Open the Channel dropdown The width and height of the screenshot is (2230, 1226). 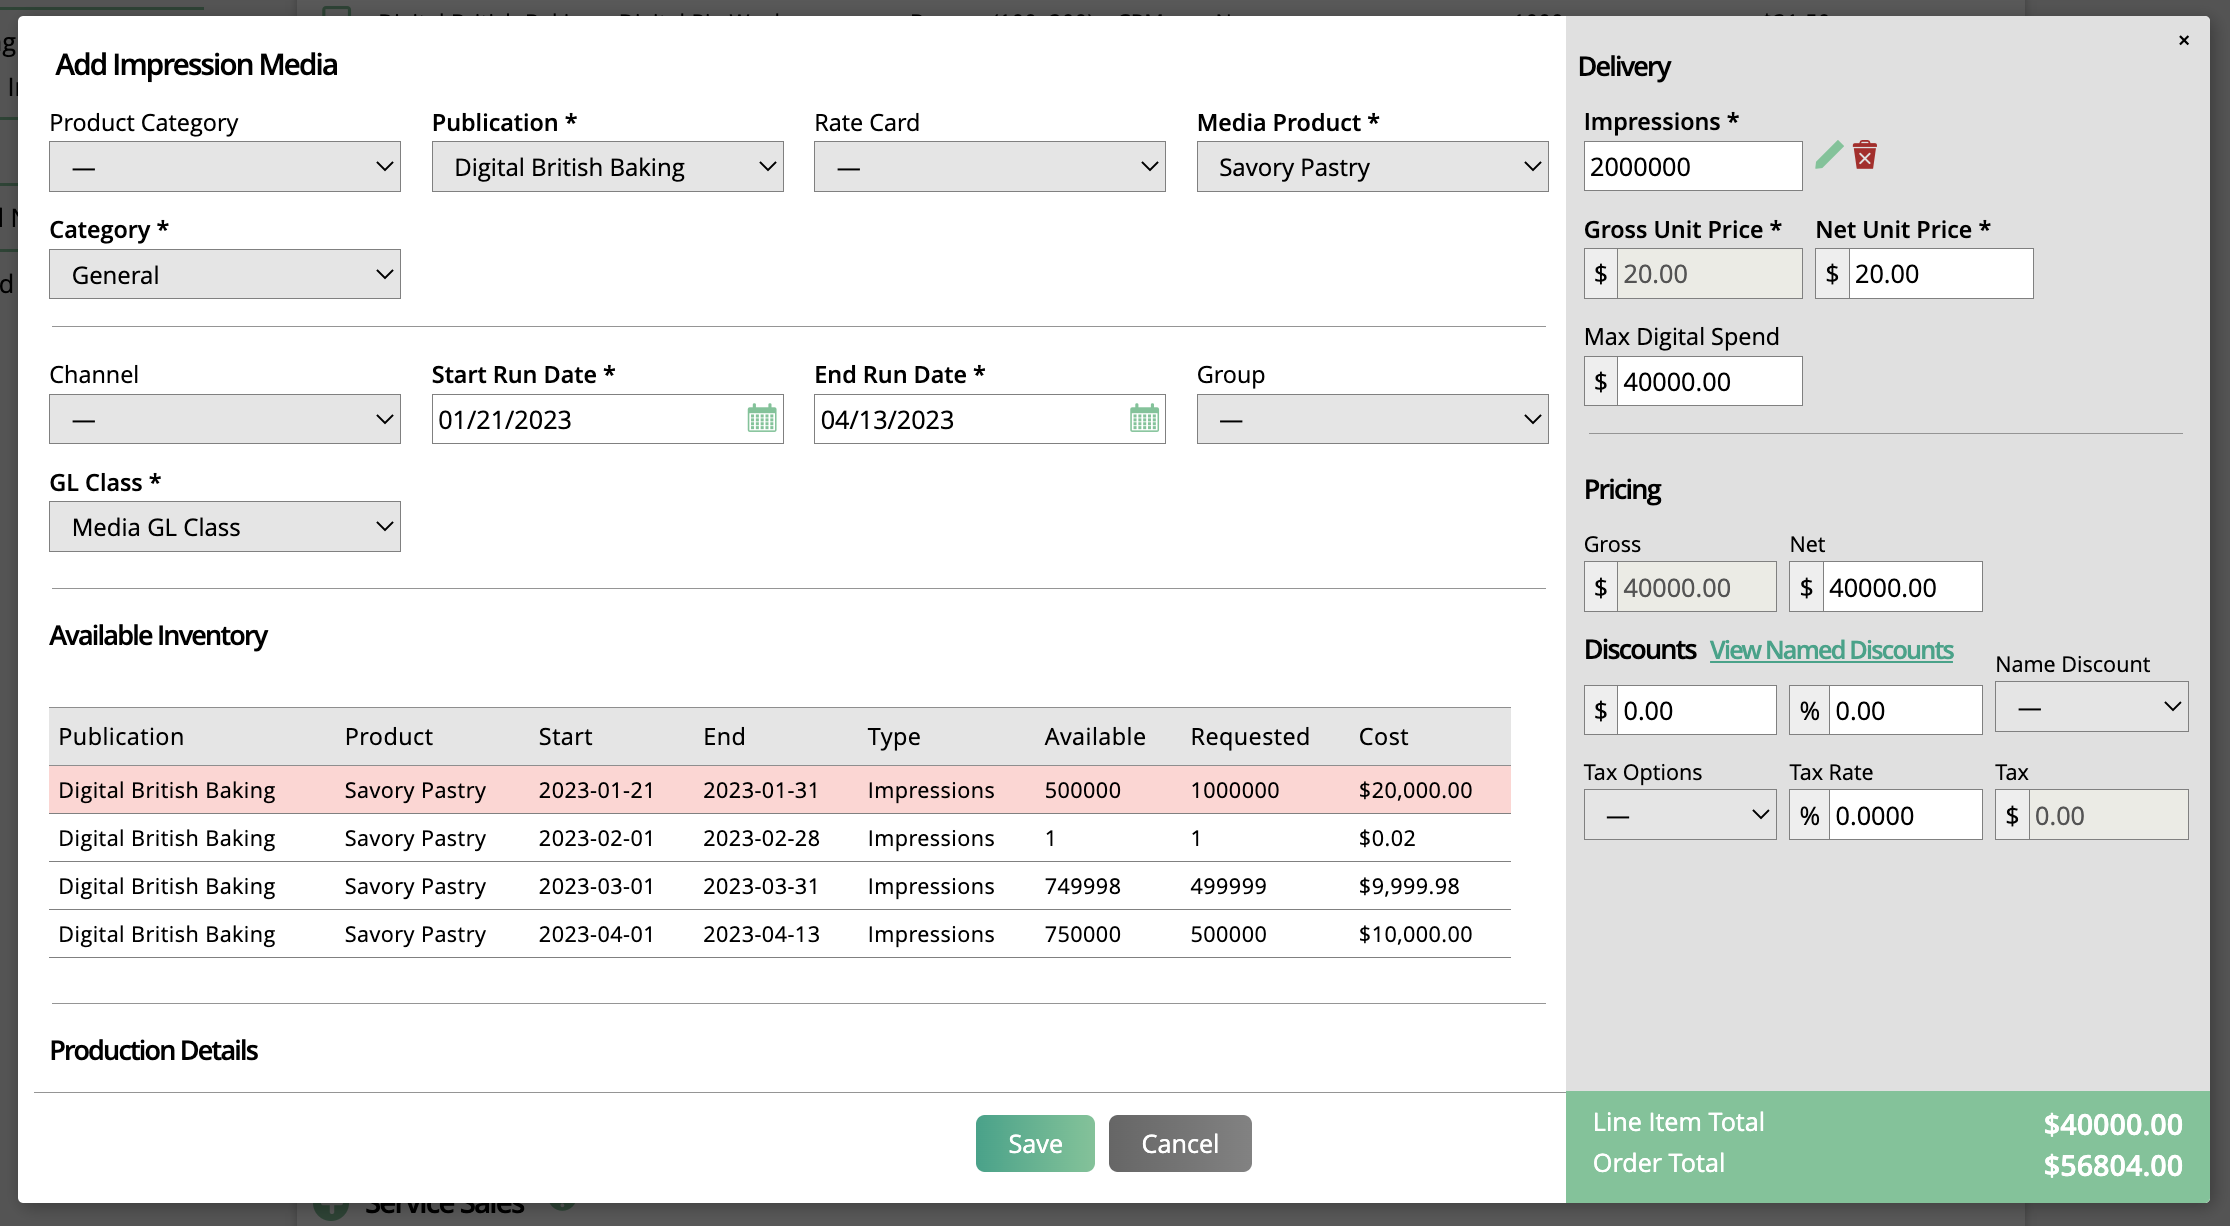225,419
